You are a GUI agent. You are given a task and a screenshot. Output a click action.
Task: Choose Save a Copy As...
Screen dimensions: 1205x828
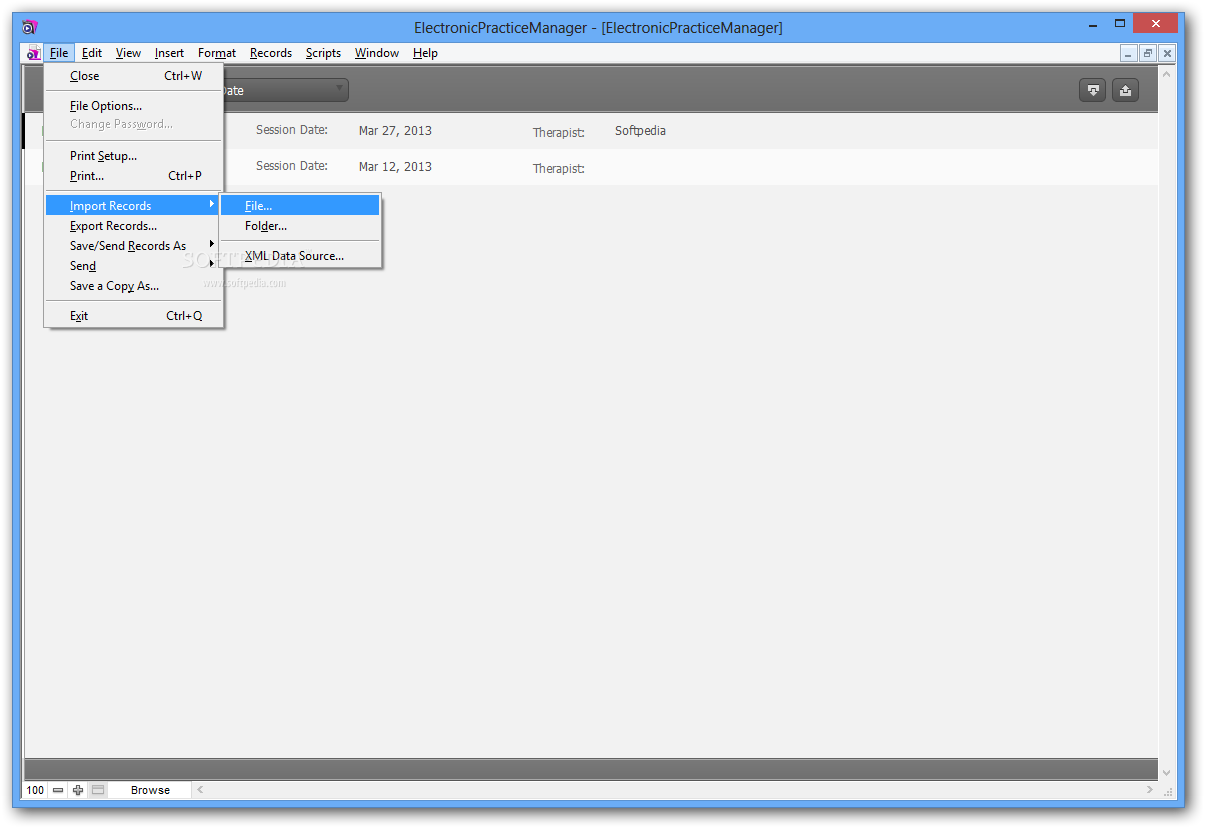click(132, 286)
